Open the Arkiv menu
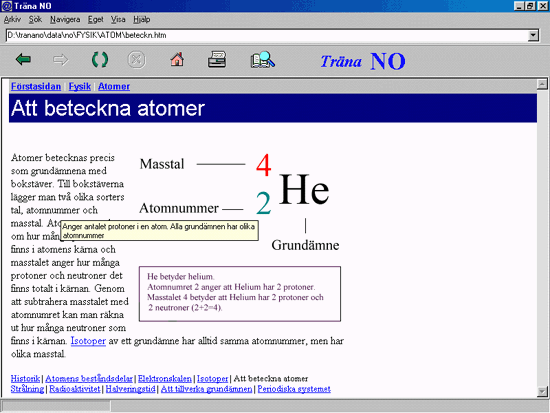This screenshot has width=550, height=413. (x=13, y=20)
